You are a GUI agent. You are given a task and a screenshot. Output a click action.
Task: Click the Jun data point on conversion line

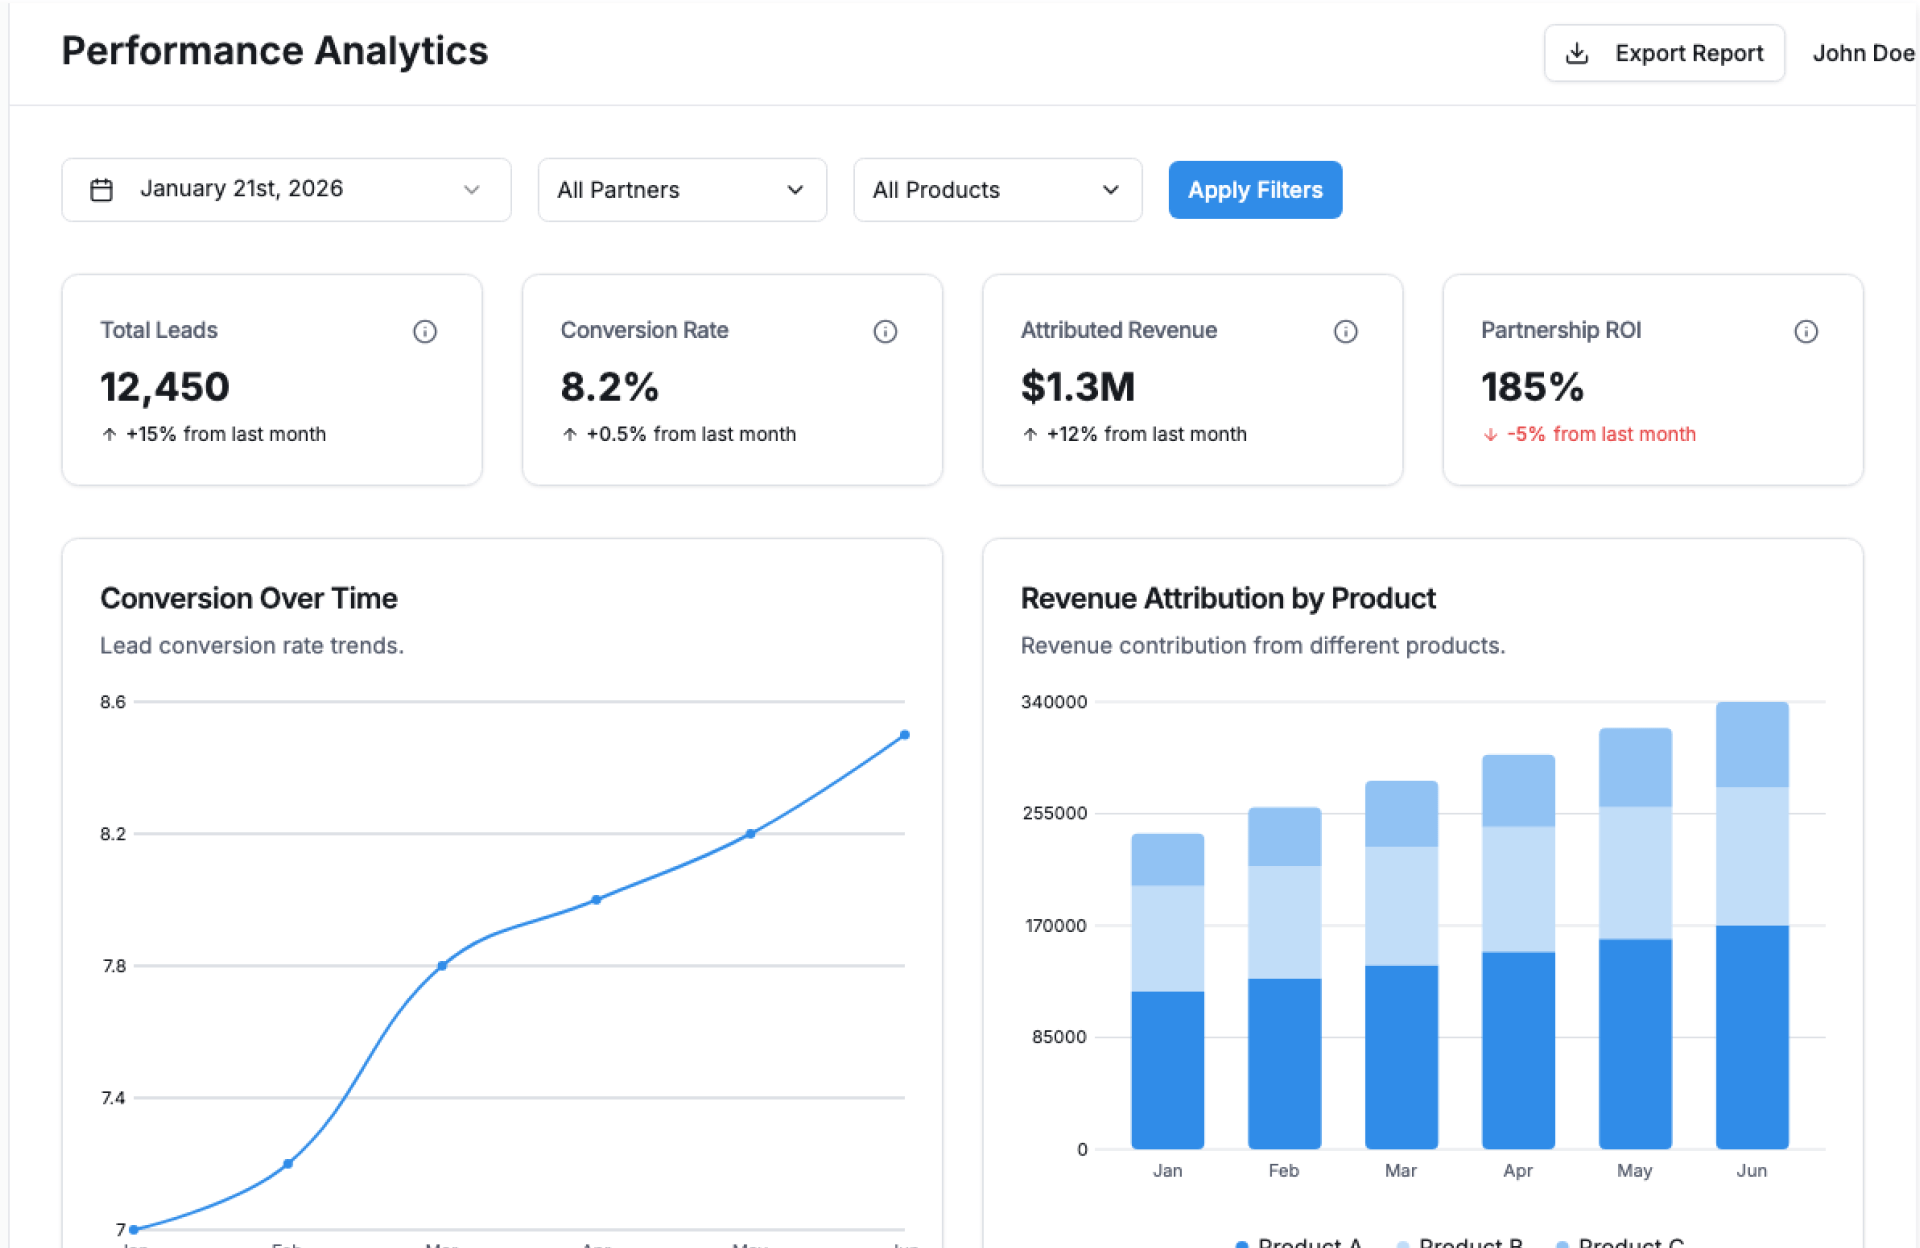pyautogui.click(x=904, y=735)
